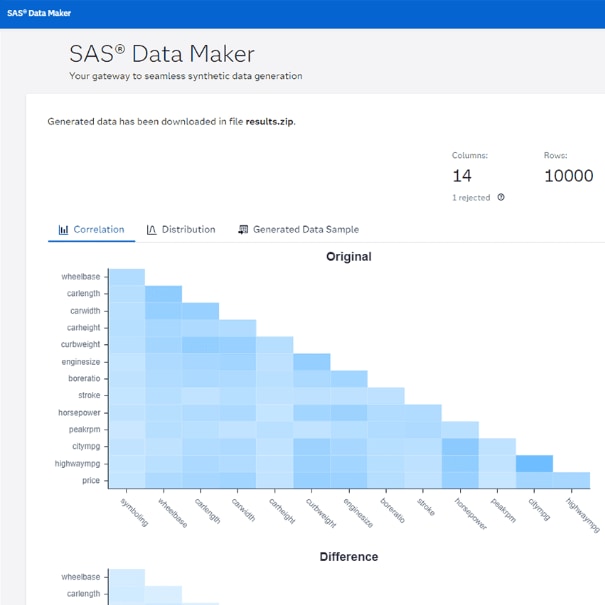Click the citympg row label
Image resolution: width=605 pixels, height=605 pixels.
click(86, 446)
